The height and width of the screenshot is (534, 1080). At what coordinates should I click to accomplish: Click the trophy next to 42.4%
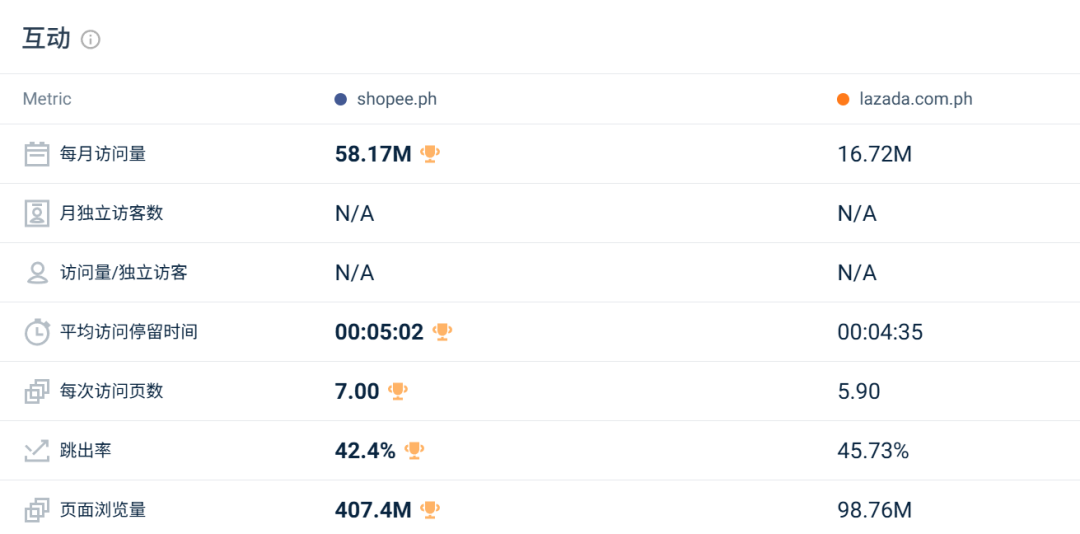(x=415, y=450)
